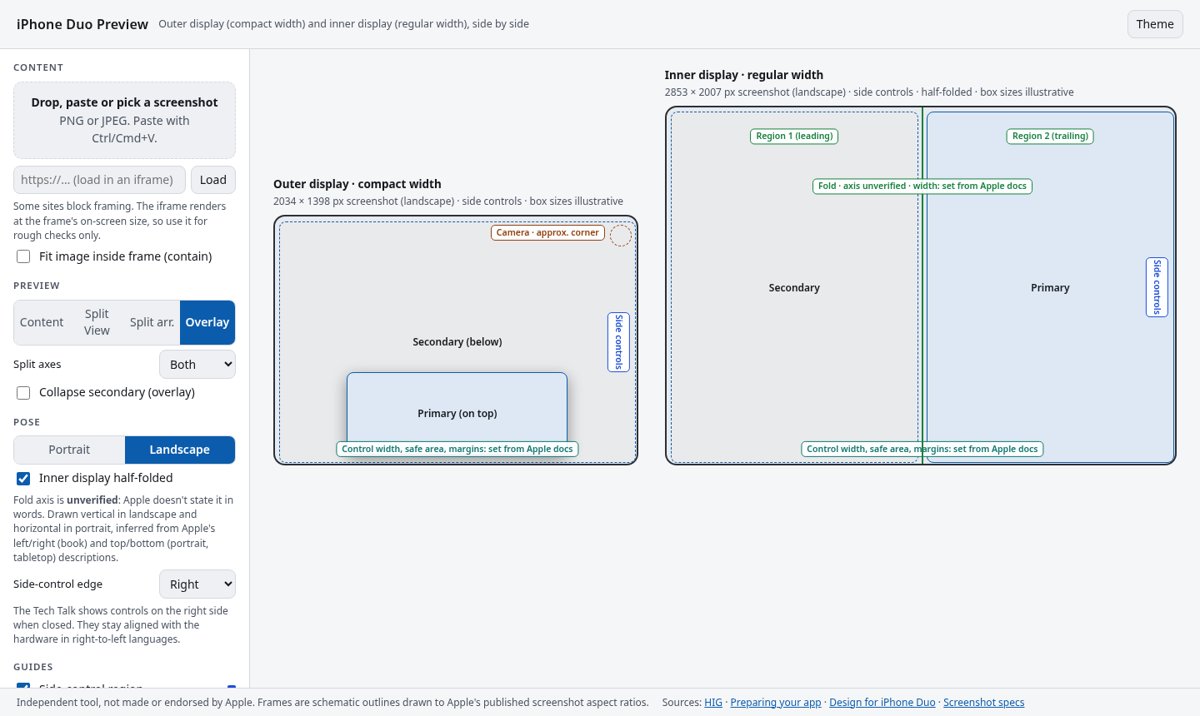Click Side controls tag on outer display
This screenshot has height=716, width=1200.
point(619,342)
